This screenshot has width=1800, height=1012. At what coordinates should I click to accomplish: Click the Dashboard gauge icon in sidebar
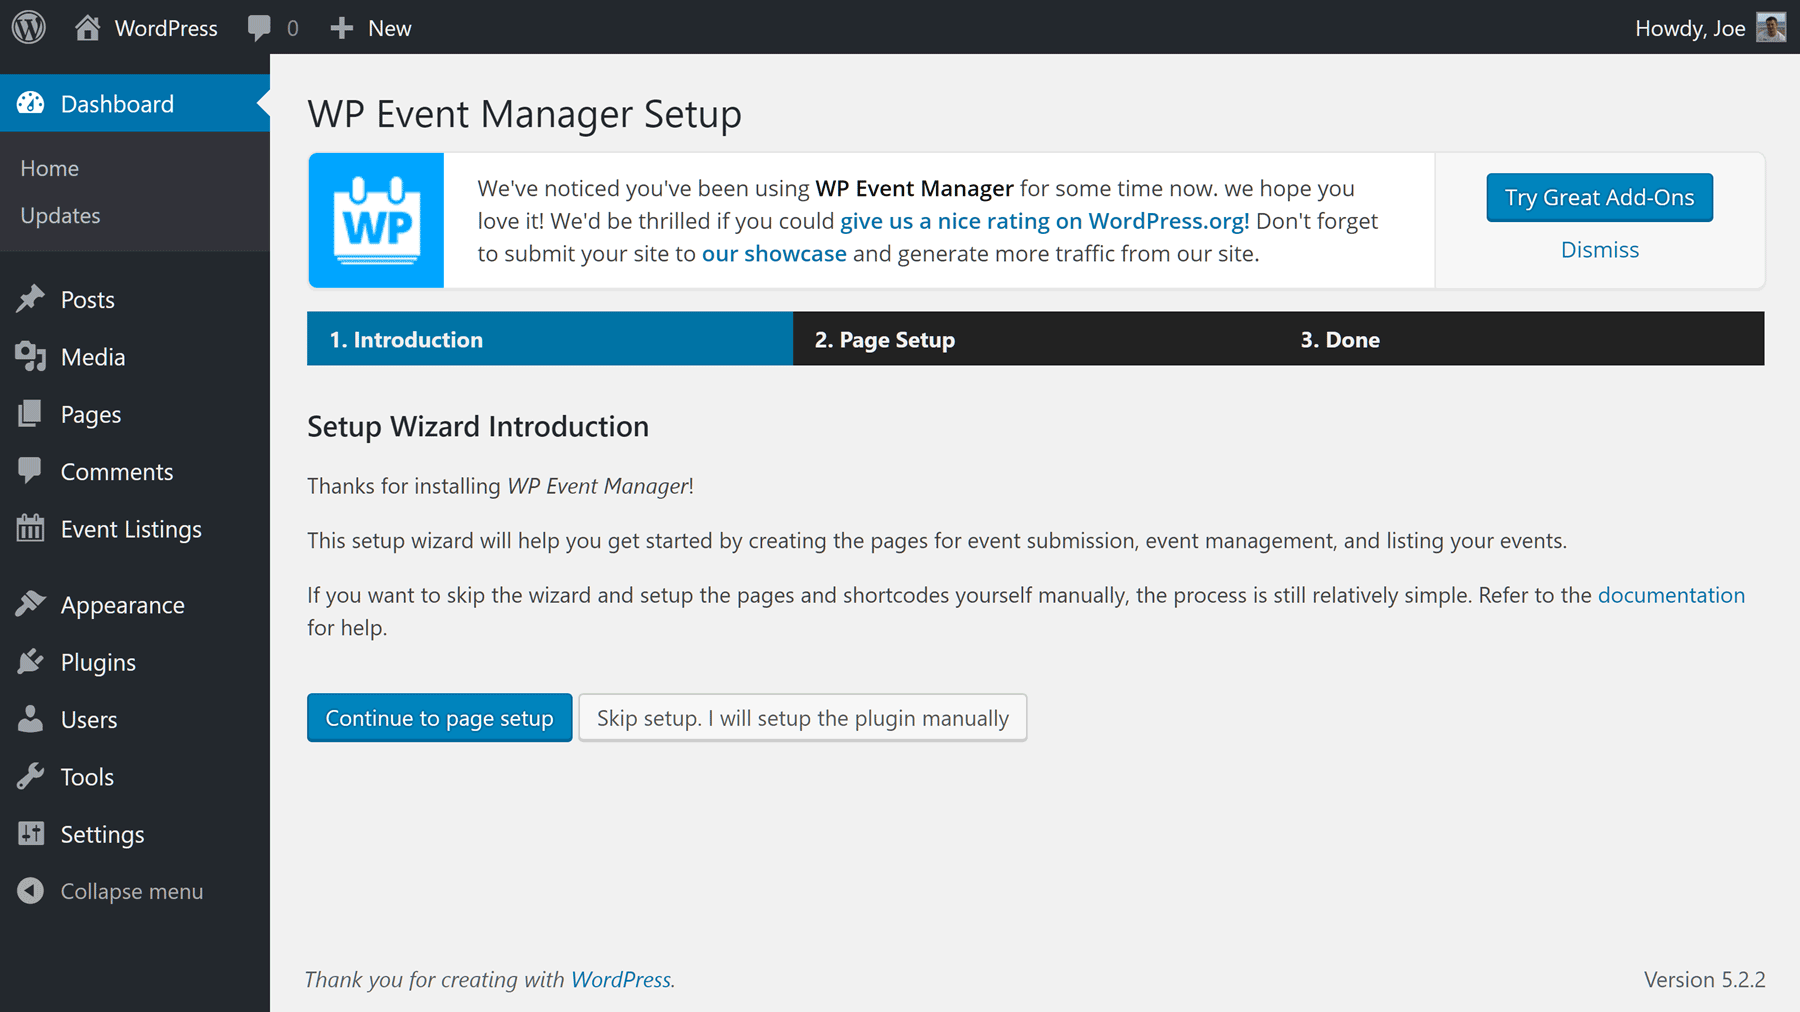click(31, 103)
